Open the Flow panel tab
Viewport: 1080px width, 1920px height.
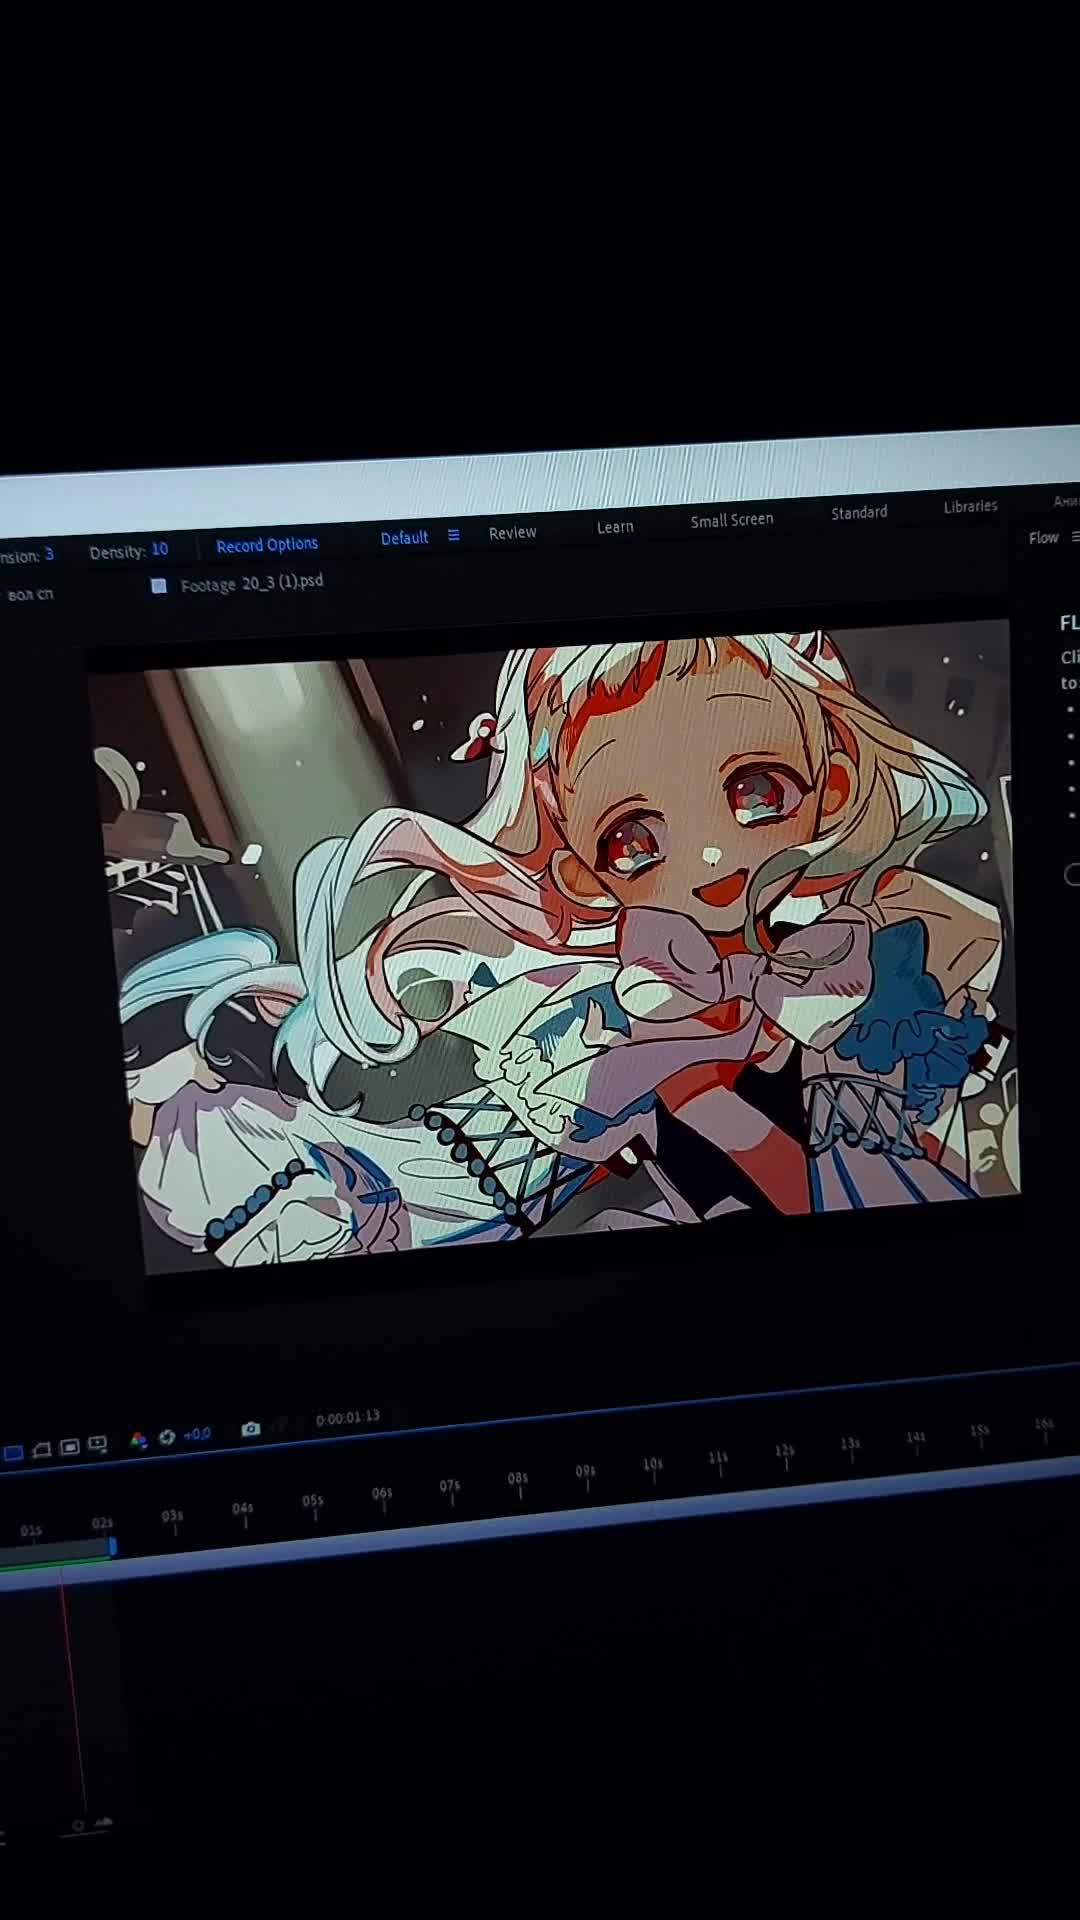1043,538
